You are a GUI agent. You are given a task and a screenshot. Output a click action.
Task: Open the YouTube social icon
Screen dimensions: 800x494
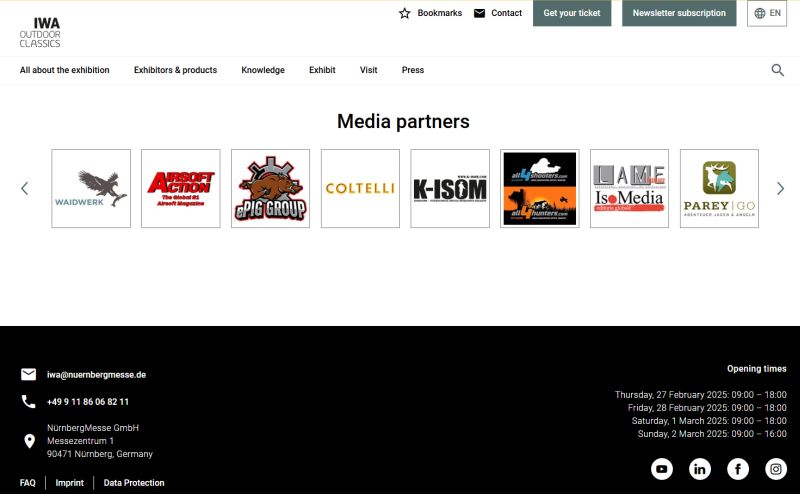click(x=662, y=469)
